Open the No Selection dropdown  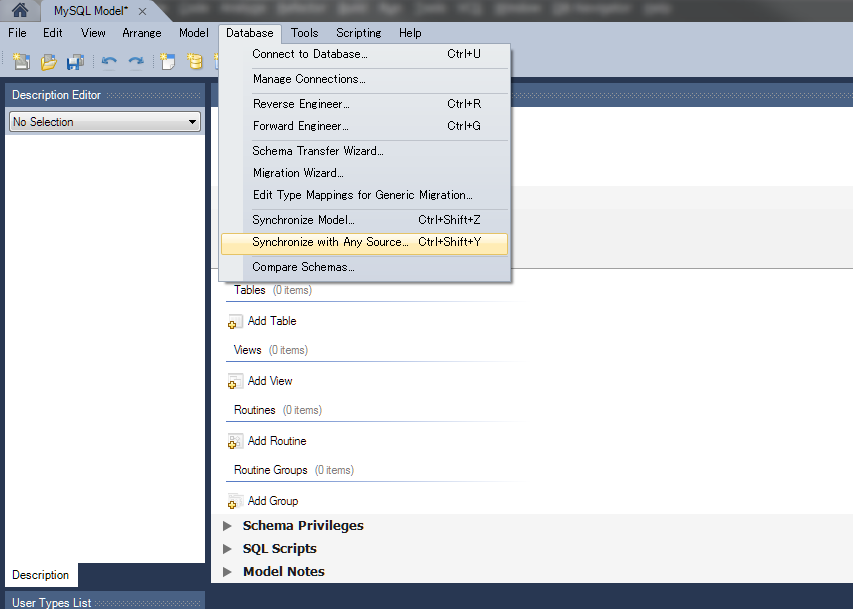(105, 122)
